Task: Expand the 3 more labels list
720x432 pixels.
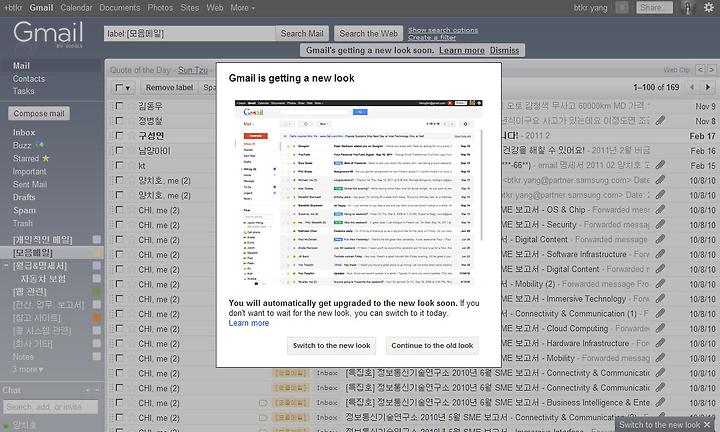Action: [x=28, y=370]
